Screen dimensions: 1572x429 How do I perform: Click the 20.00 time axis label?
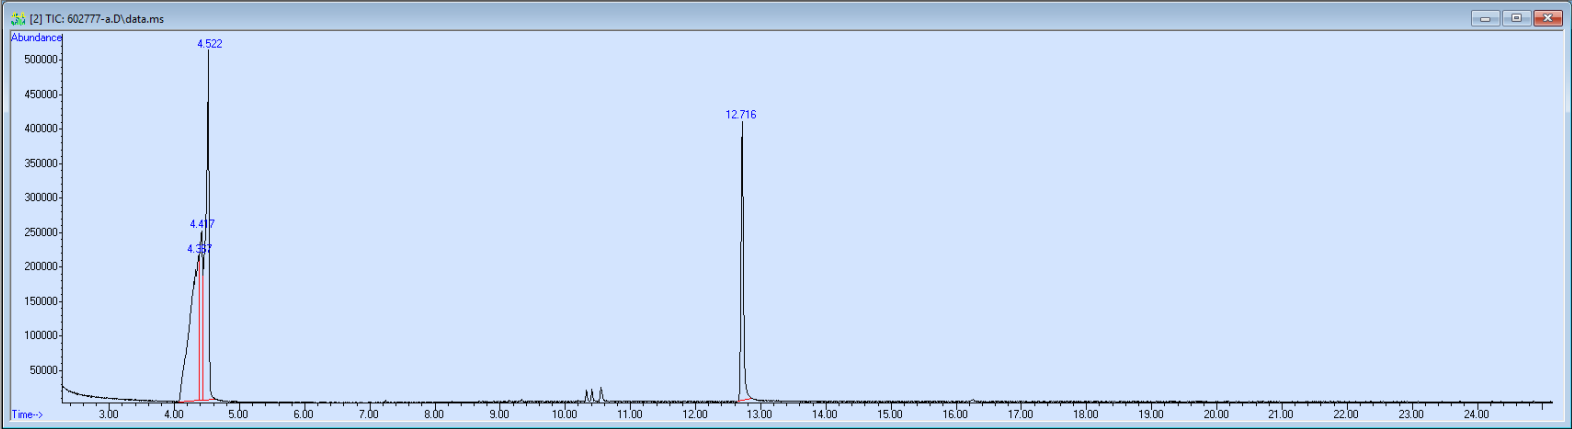(1216, 414)
